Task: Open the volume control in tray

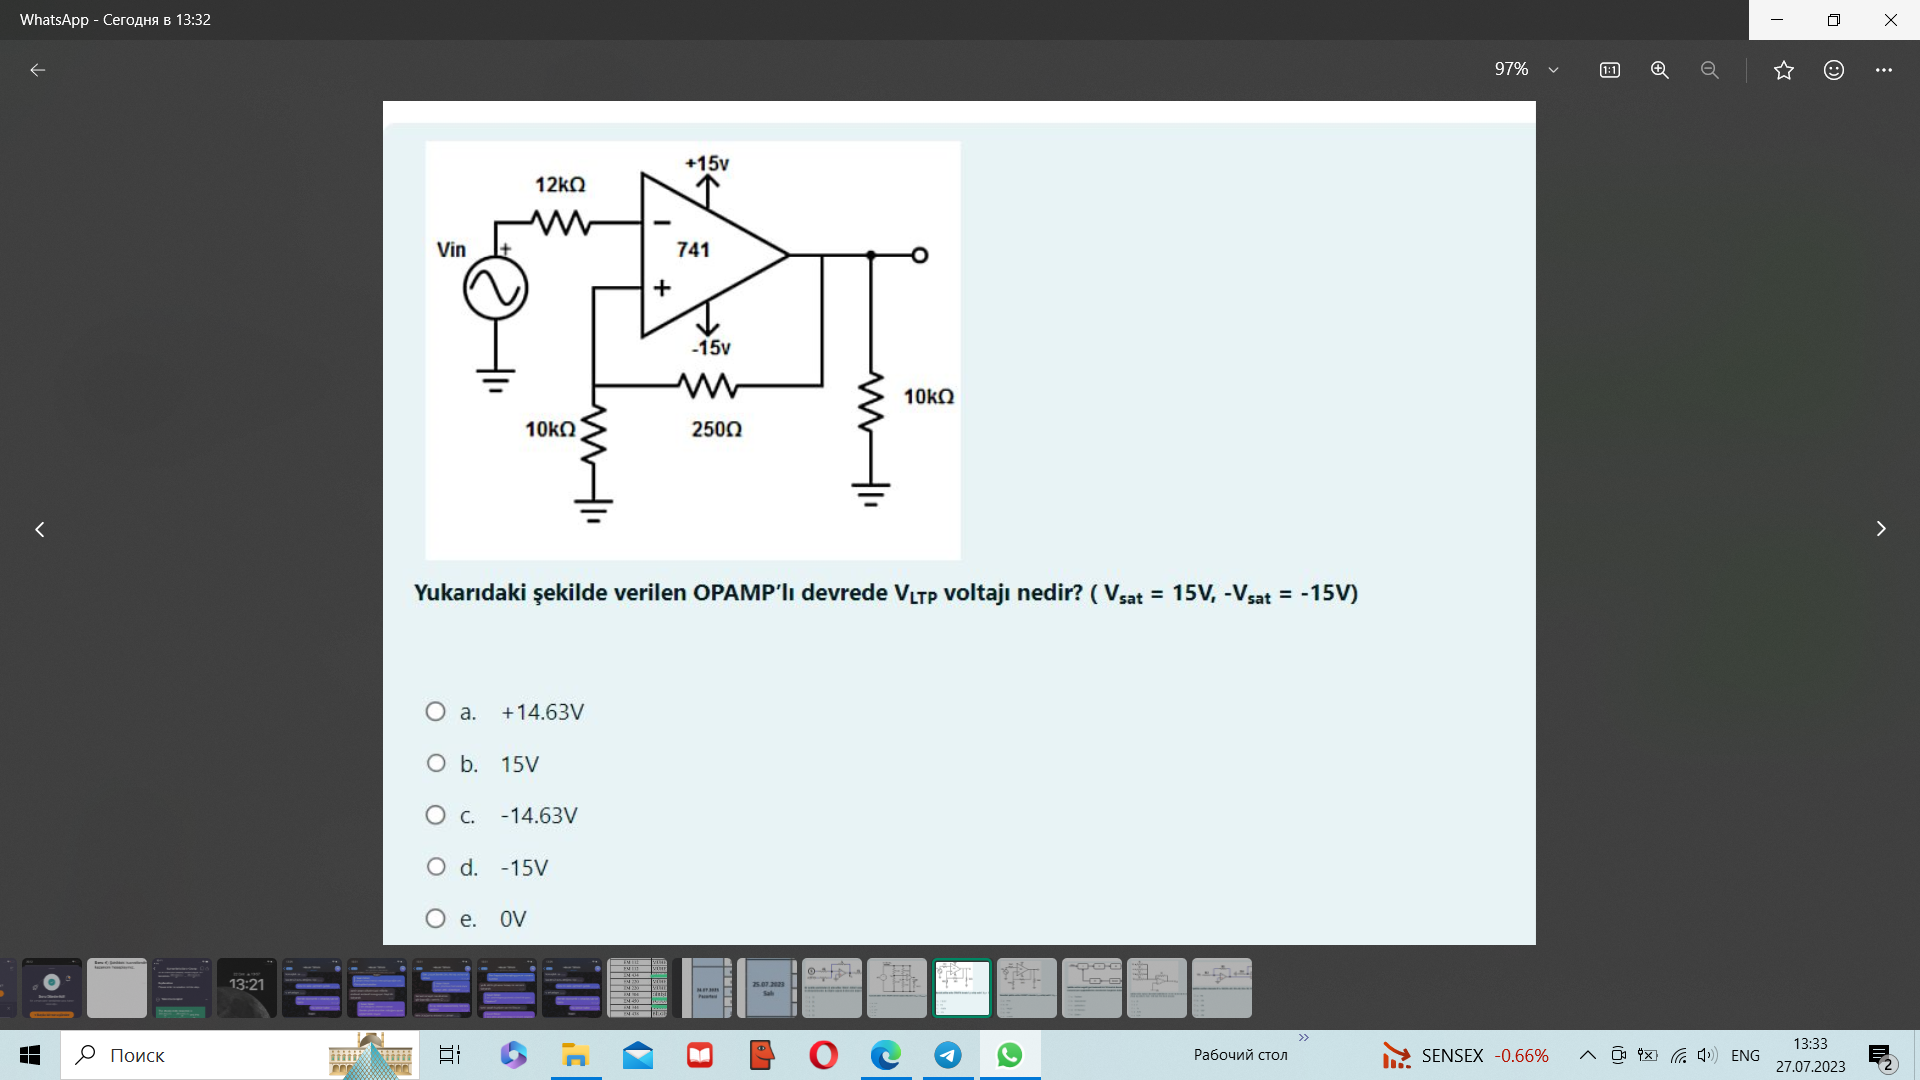Action: click(x=1708, y=1055)
